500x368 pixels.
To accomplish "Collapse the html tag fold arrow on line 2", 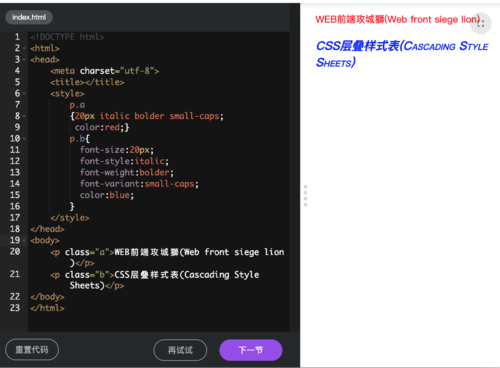I will tap(24, 48).
